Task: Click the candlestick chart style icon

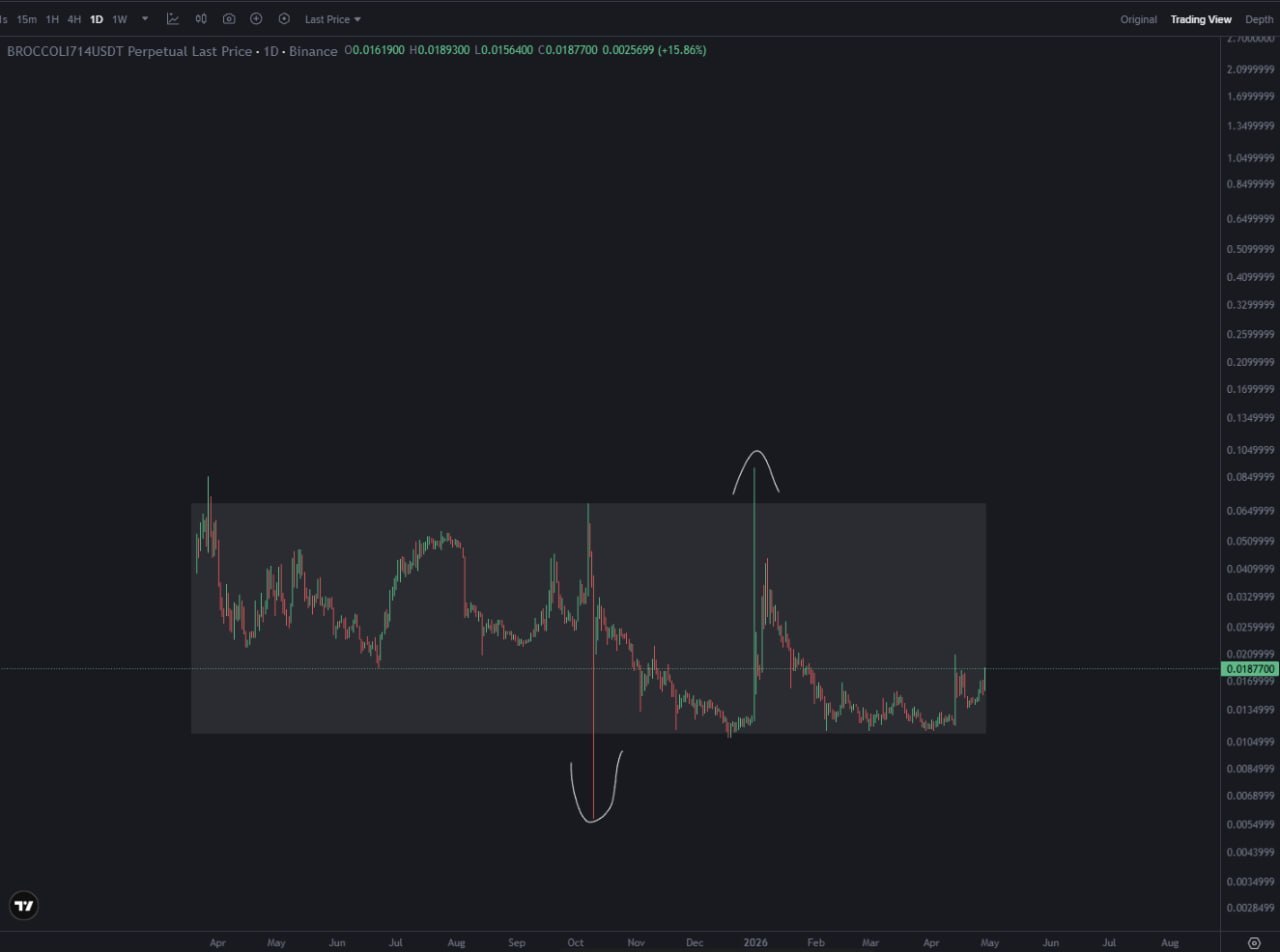Action: (201, 19)
